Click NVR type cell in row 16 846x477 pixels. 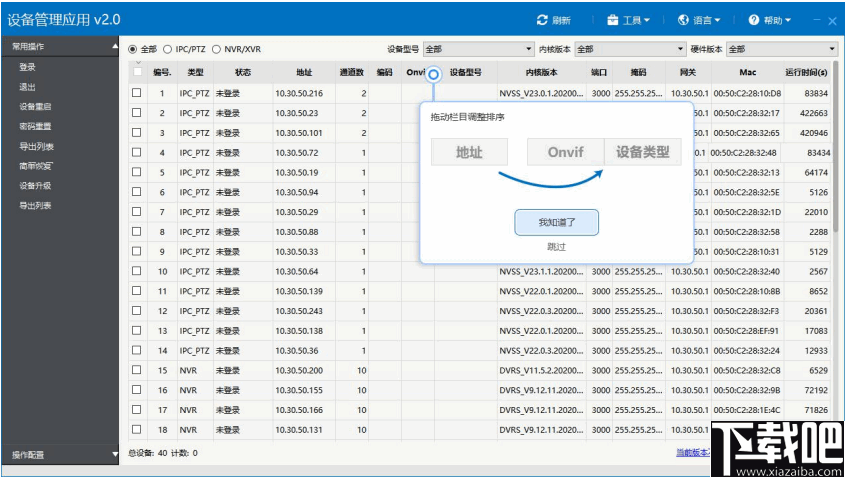pyautogui.click(x=188, y=390)
